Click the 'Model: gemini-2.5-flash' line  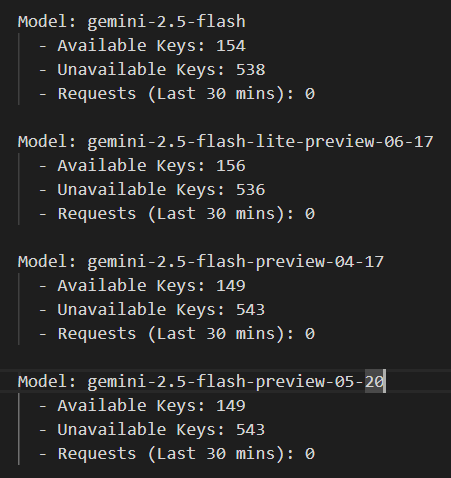[132, 22]
